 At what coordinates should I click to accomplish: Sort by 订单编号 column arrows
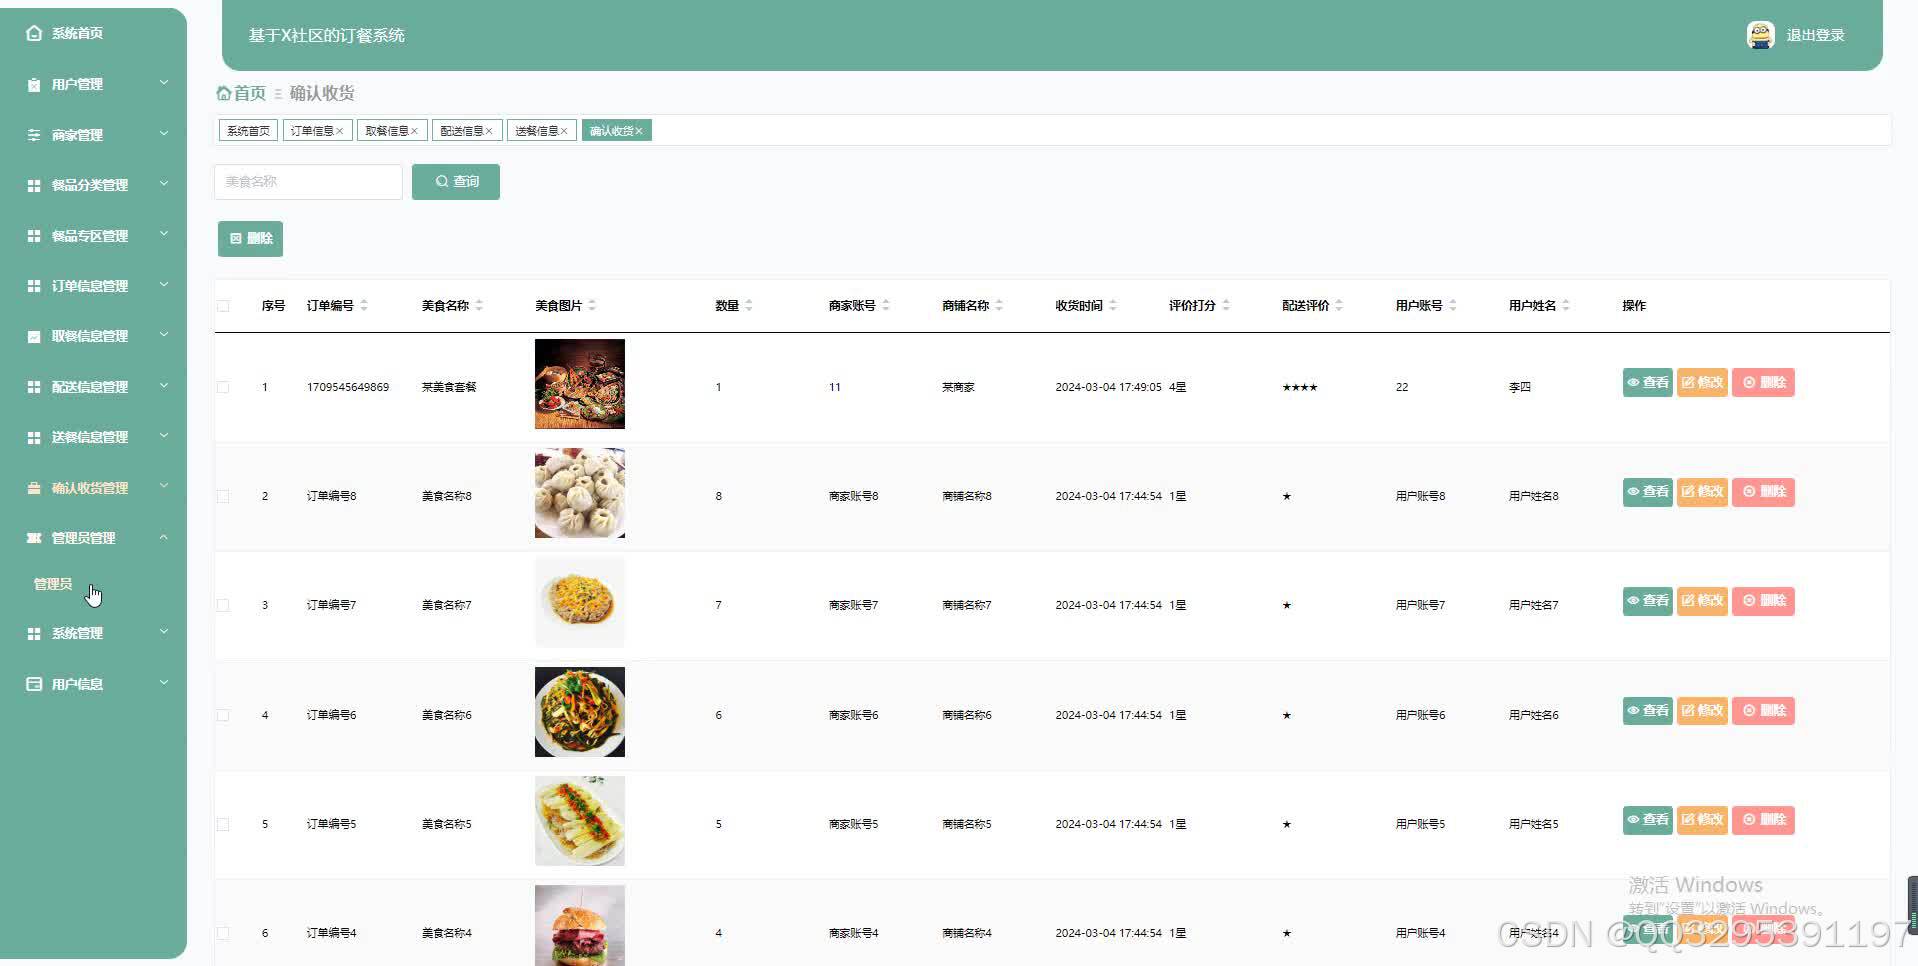[364, 305]
